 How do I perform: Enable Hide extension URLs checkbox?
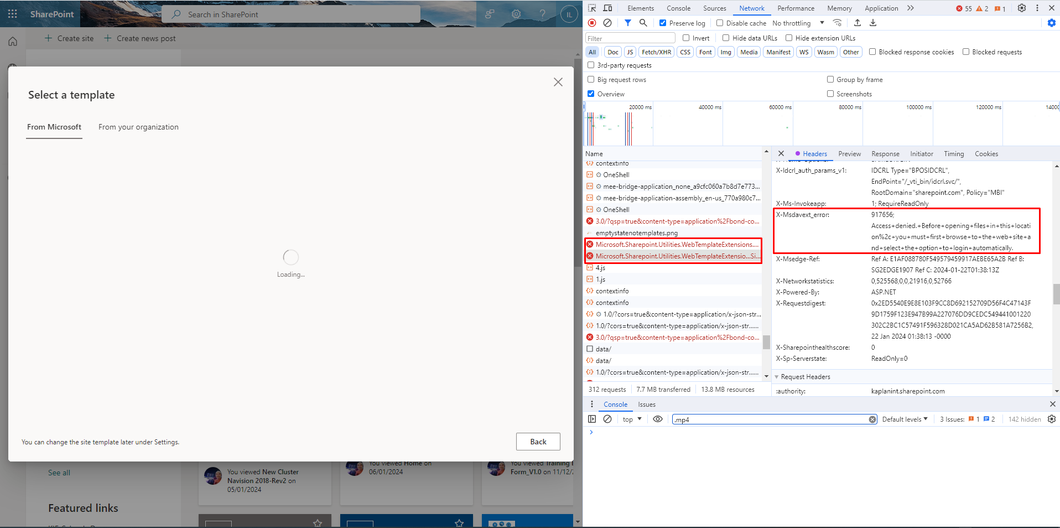789,38
